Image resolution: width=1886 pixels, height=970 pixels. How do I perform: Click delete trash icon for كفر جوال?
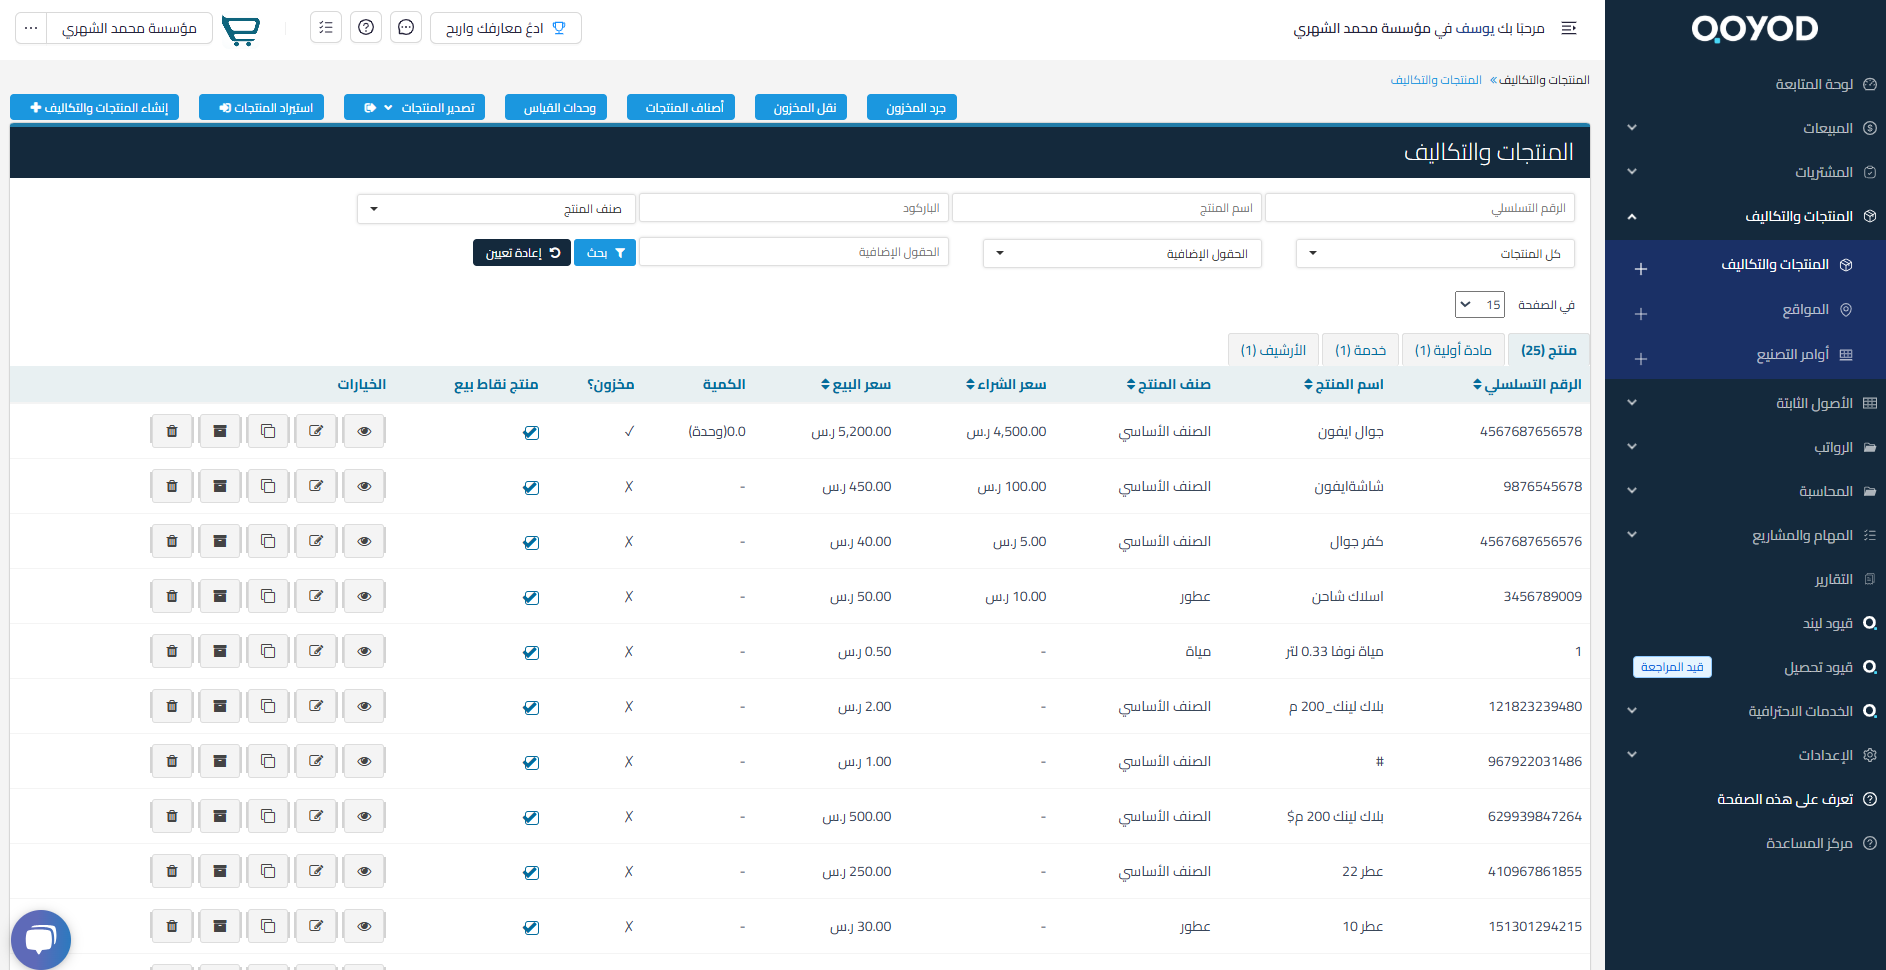tap(172, 541)
